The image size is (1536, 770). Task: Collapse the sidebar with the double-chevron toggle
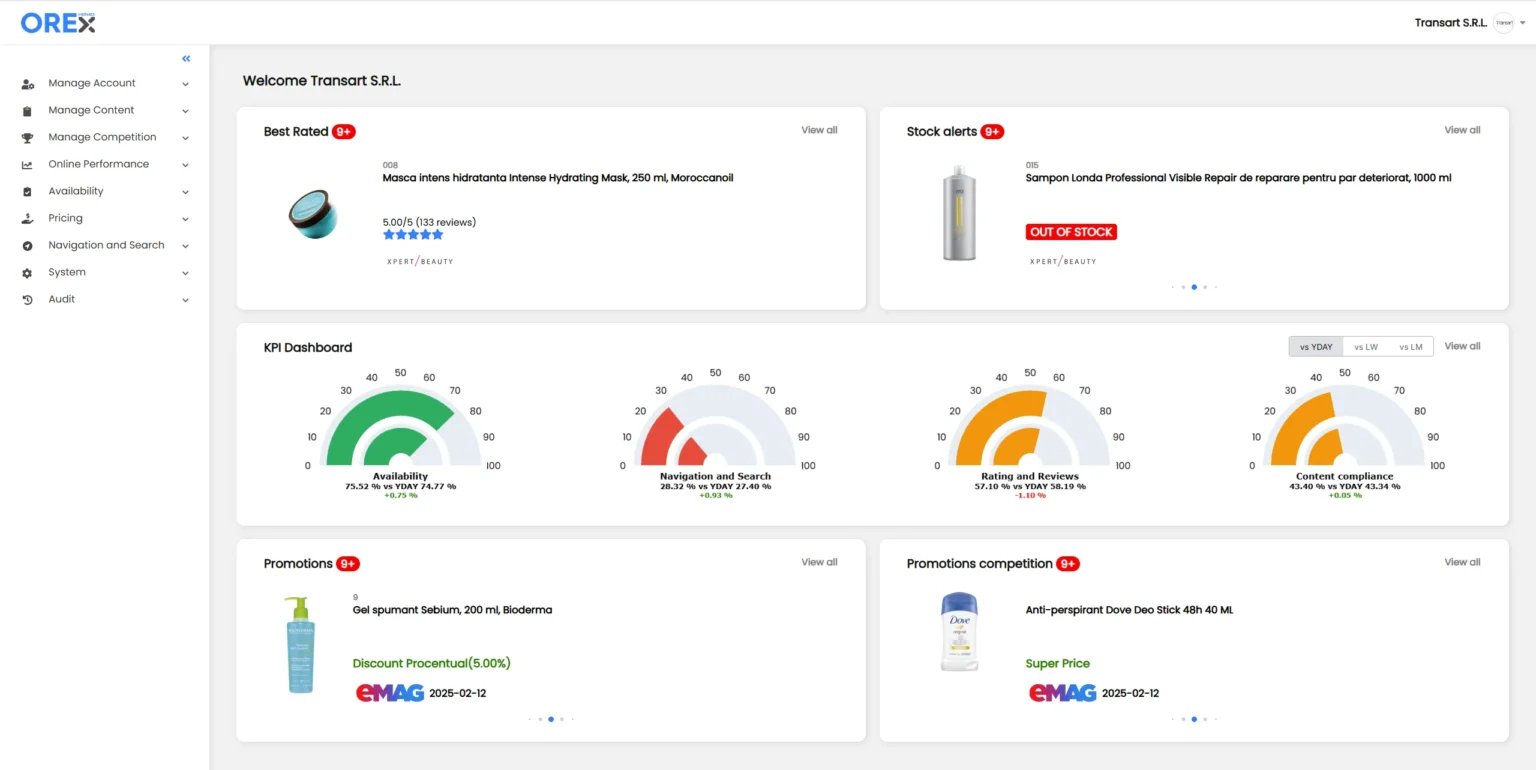coord(185,58)
